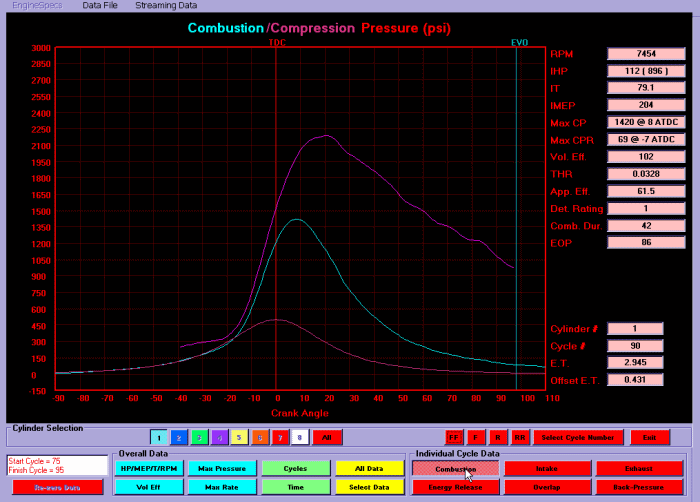700x502 pixels.
Task: Click the Exit button
Action: [650, 437]
